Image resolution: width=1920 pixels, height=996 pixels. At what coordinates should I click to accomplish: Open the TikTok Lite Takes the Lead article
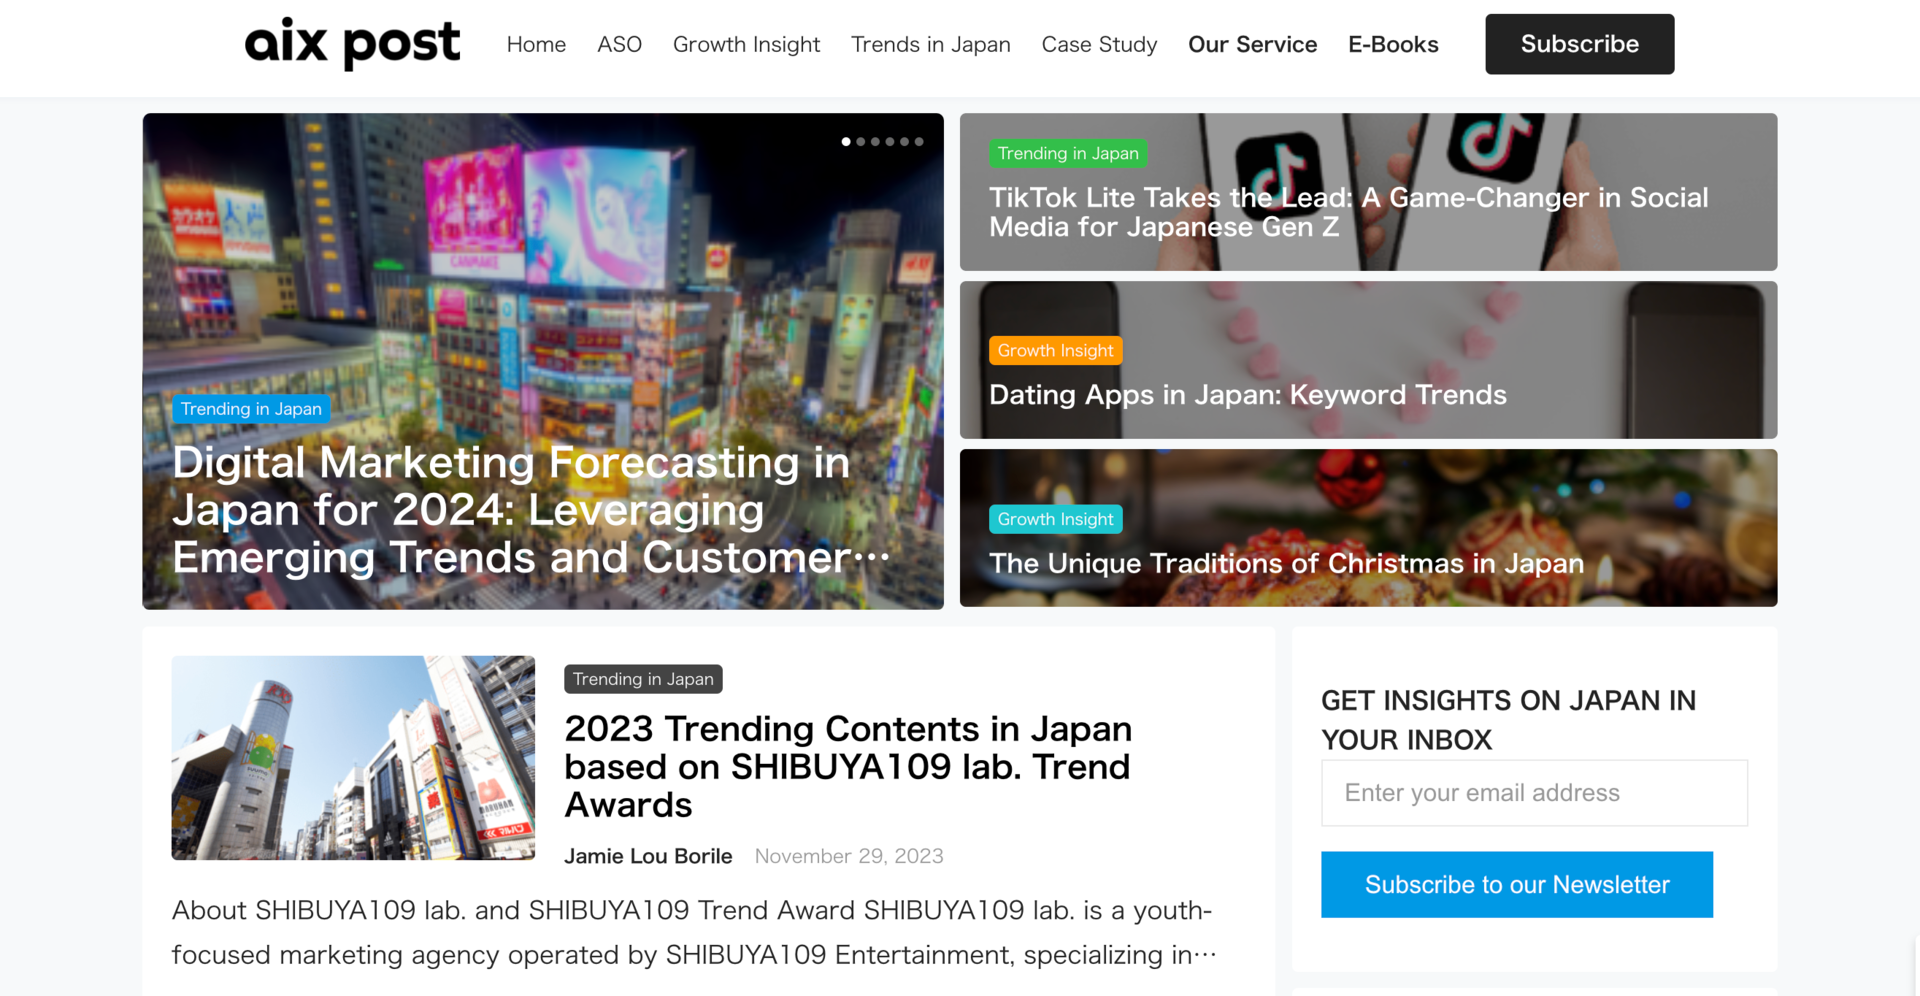pos(1349,212)
